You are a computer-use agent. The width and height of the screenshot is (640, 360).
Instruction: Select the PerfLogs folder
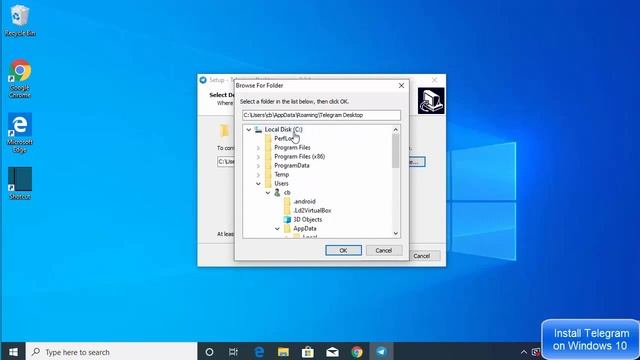pos(284,138)
